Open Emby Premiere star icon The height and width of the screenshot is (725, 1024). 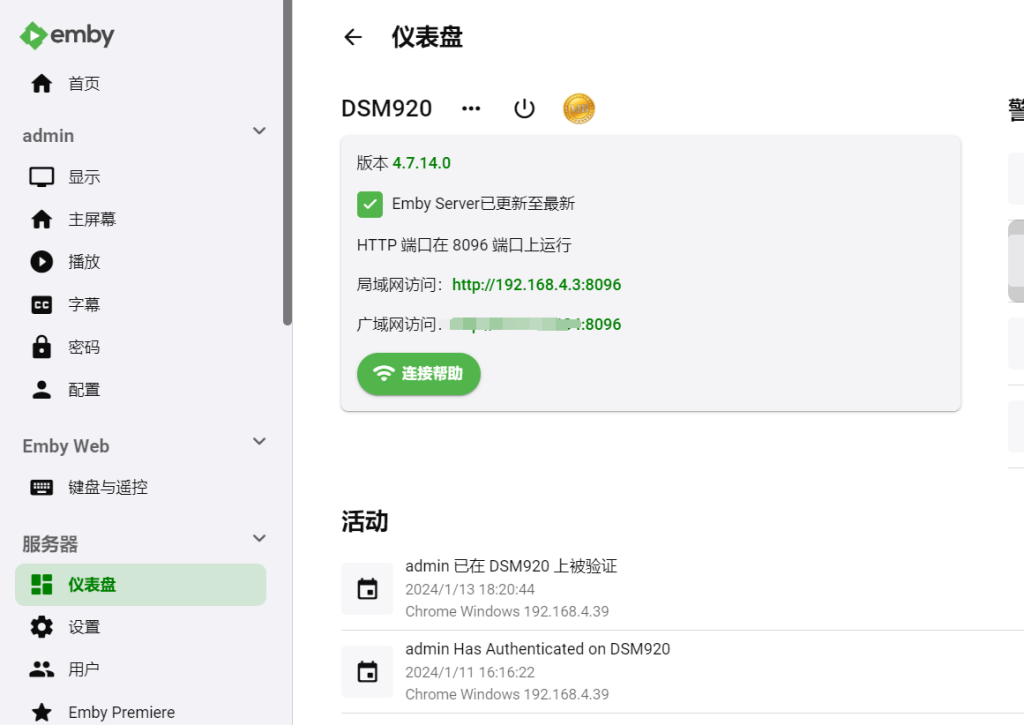pos(42,712)
